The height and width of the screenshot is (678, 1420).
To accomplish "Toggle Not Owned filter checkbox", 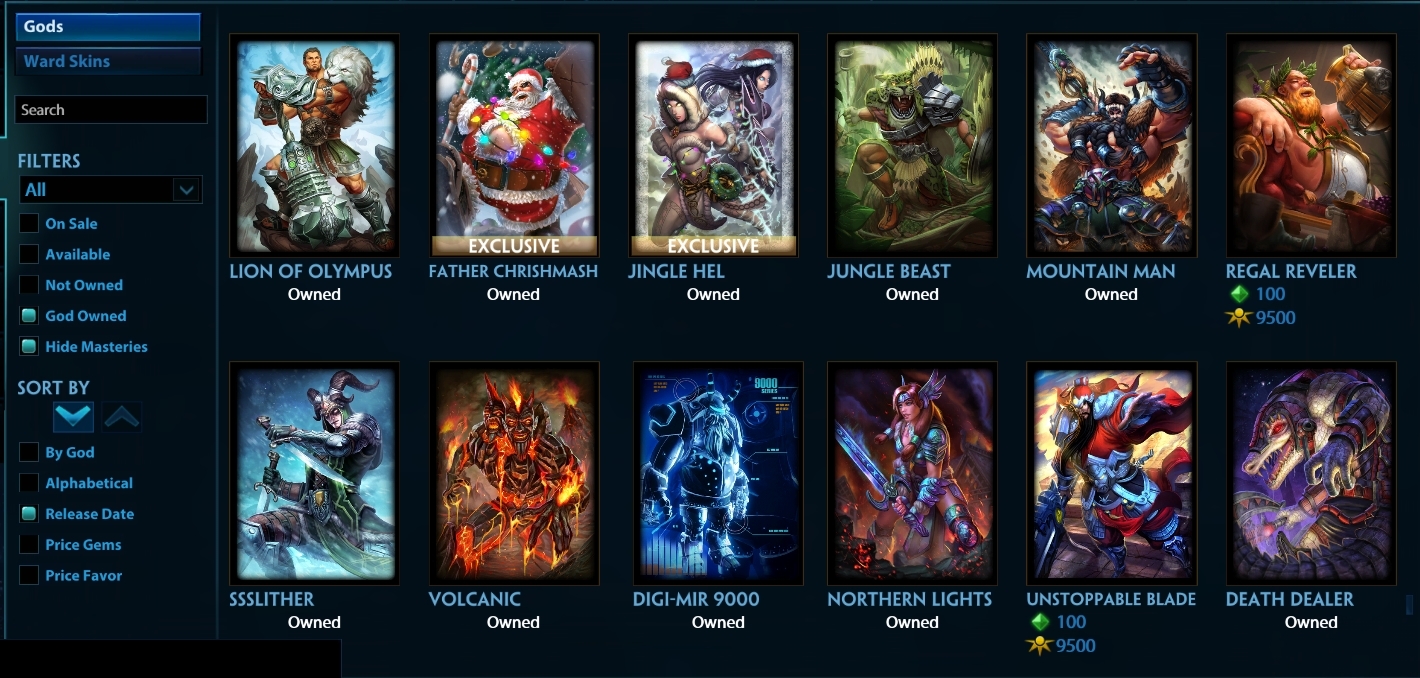I will click(x=29, y=285).
